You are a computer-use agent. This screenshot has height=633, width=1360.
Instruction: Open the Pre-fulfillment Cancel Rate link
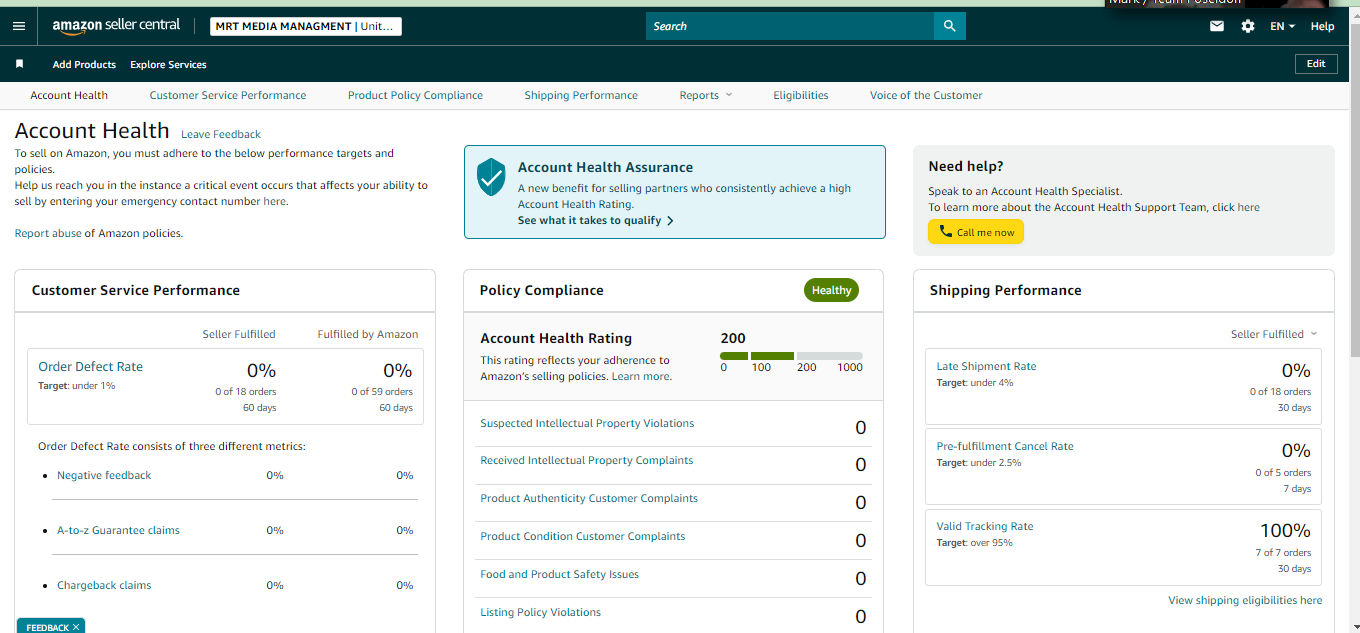click(1005, 446)
